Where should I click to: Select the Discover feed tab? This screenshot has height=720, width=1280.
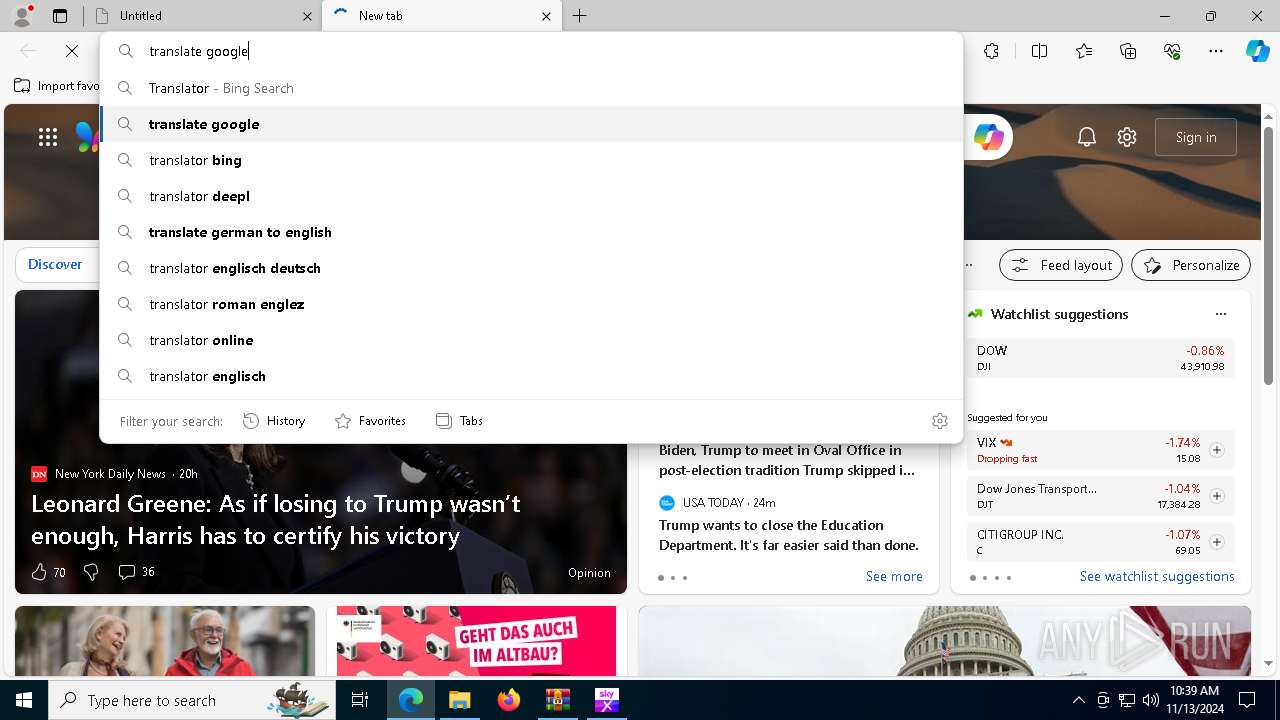click(55, 265)
